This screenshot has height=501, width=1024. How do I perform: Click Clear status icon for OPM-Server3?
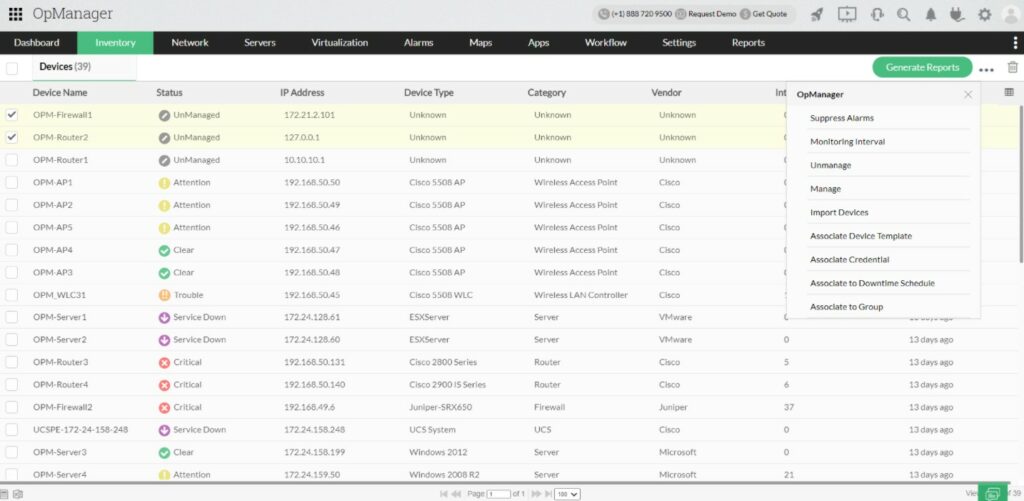tap(165, 453)
